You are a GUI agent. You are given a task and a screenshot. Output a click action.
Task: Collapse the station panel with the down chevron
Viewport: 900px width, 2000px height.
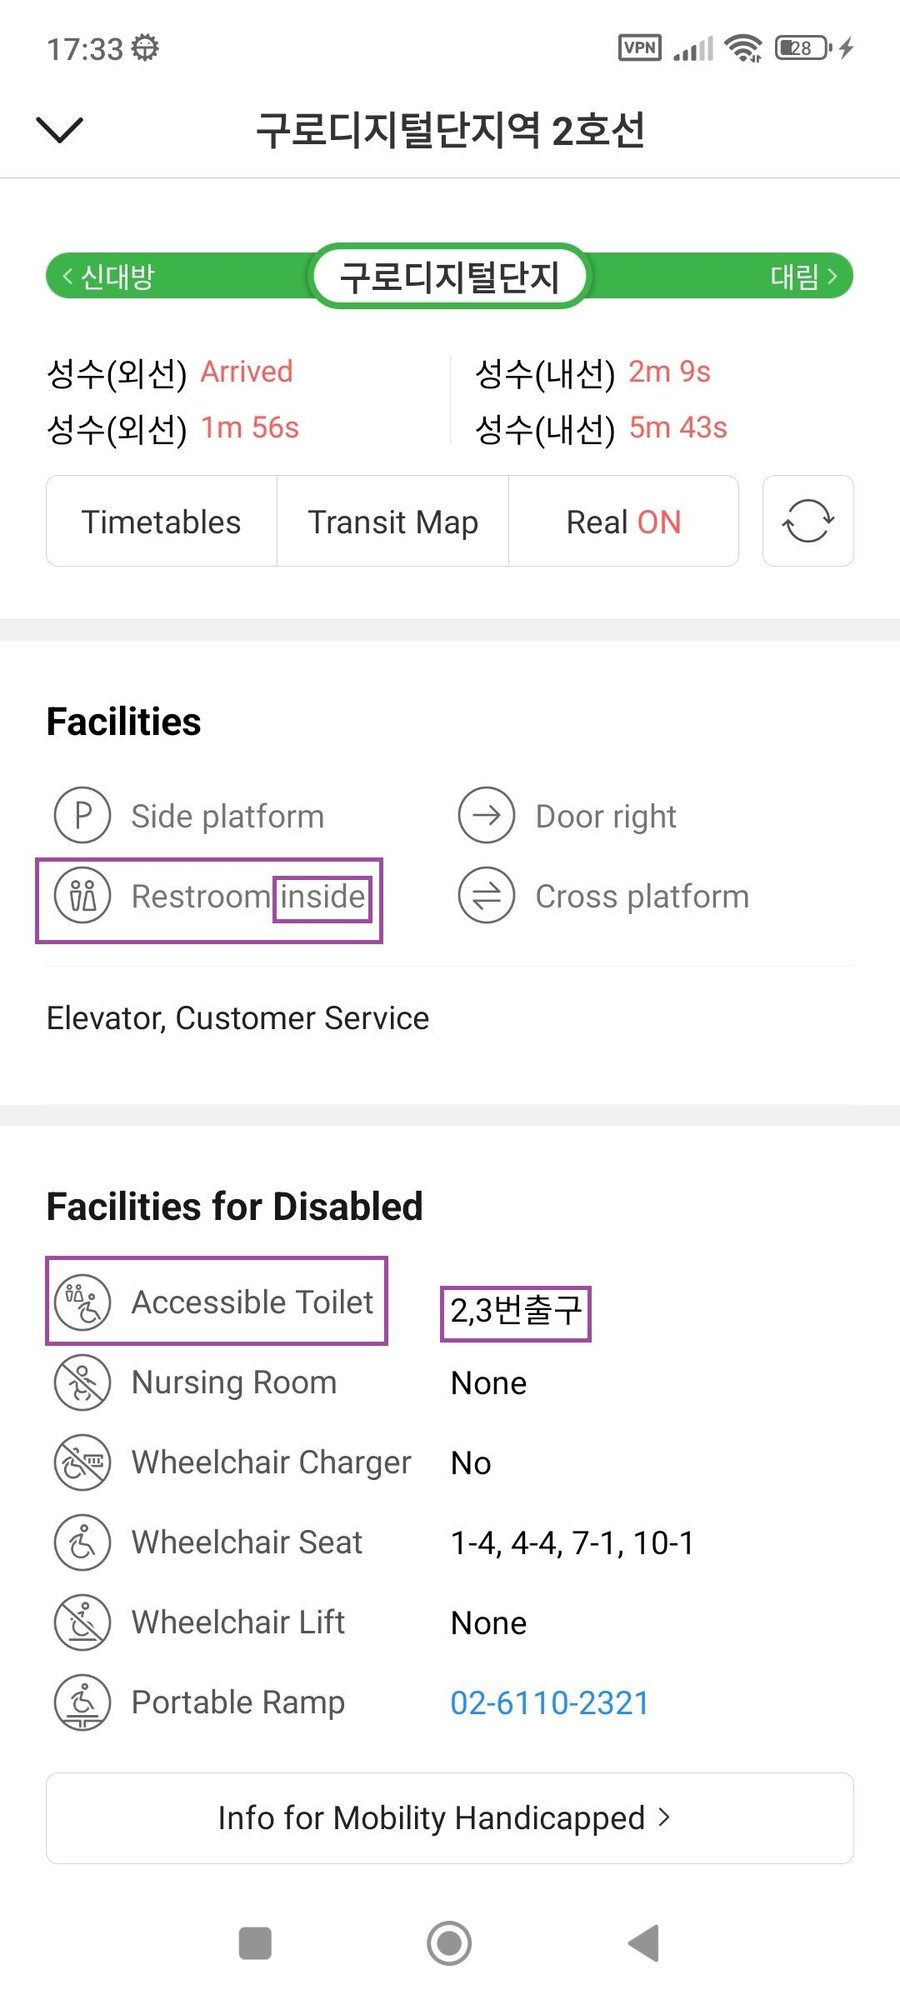(x=59, y=129)
